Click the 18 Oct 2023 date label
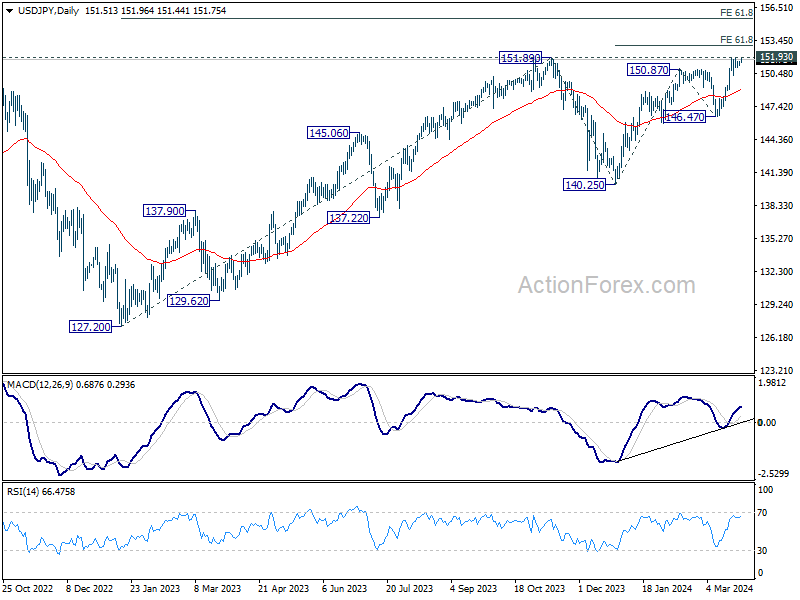This screenshot has width=800, height=600. coord(539,588)
